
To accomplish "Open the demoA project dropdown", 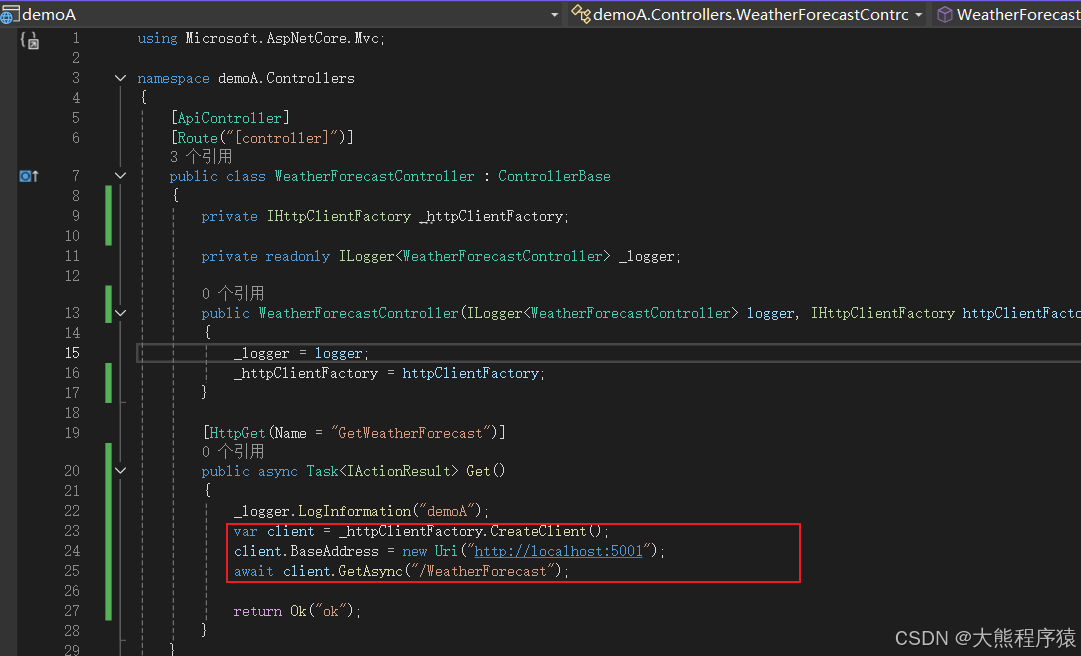I will pos(555,14).
